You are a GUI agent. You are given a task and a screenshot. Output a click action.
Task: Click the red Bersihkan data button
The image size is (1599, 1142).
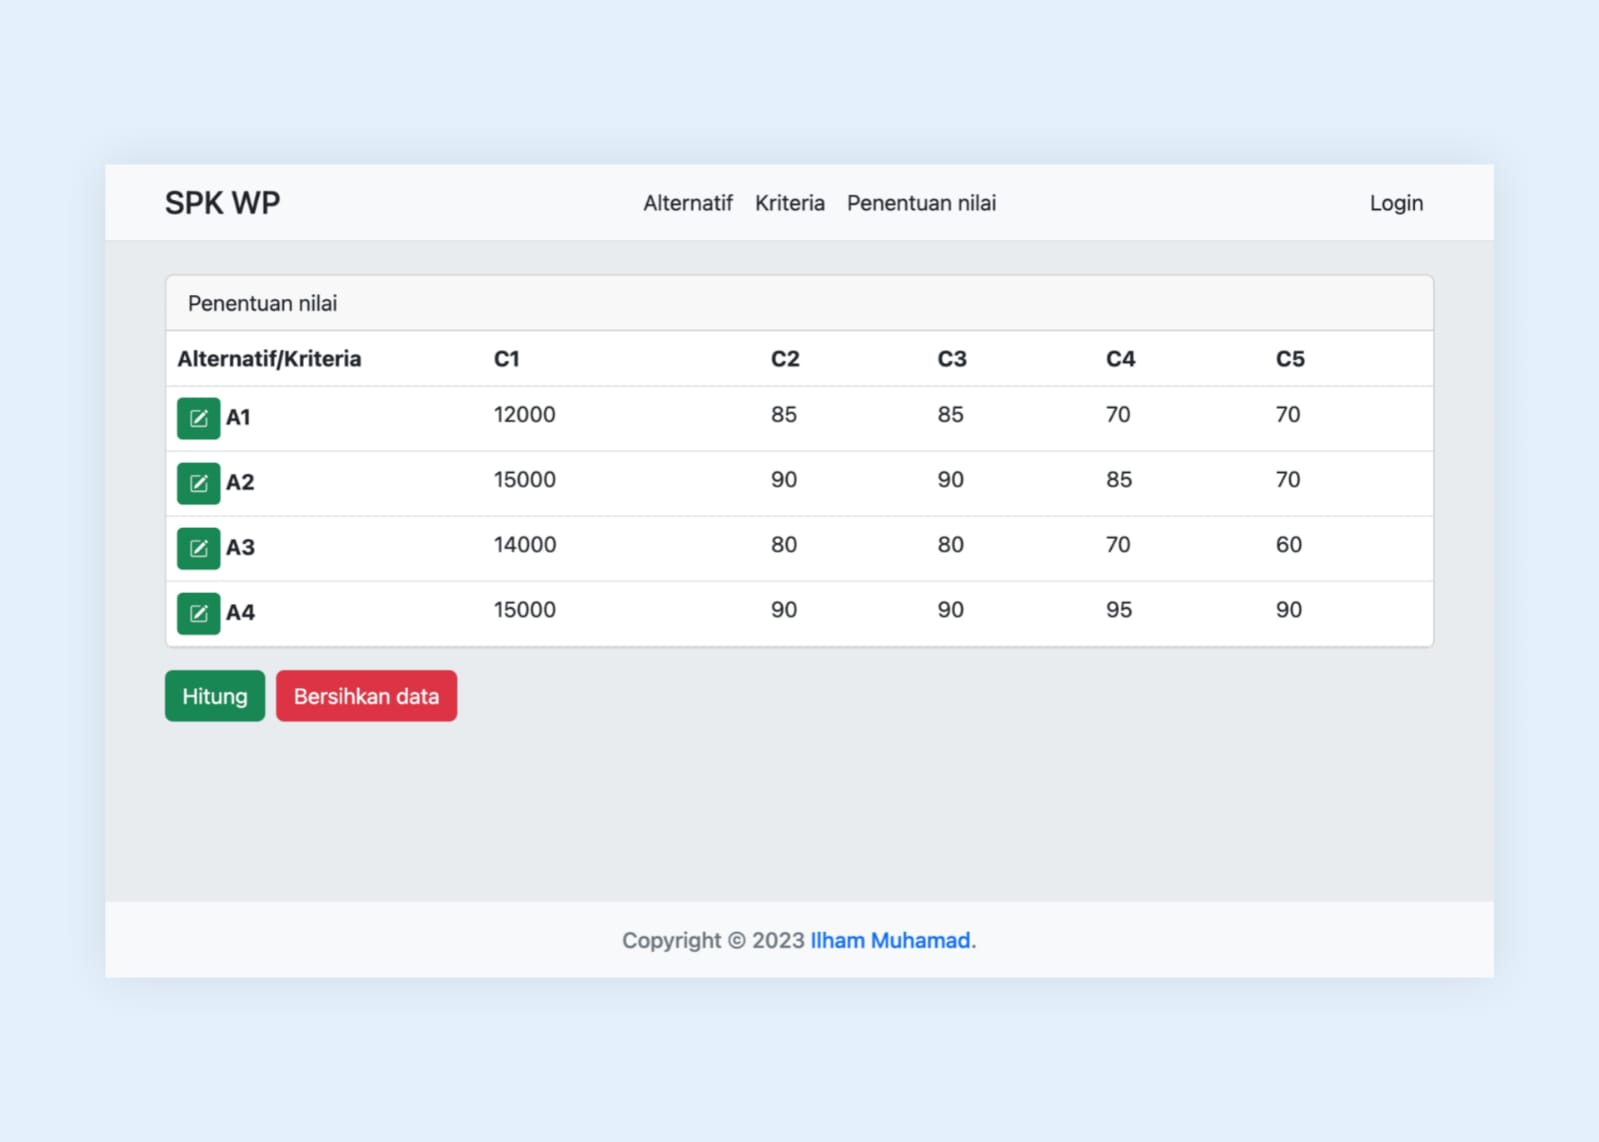click(366, 696)
